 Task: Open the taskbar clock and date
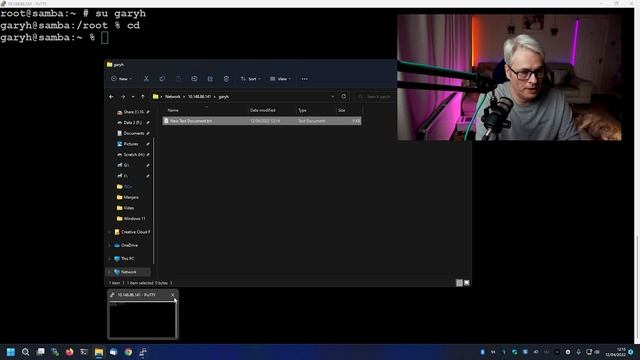pos(616,352)
